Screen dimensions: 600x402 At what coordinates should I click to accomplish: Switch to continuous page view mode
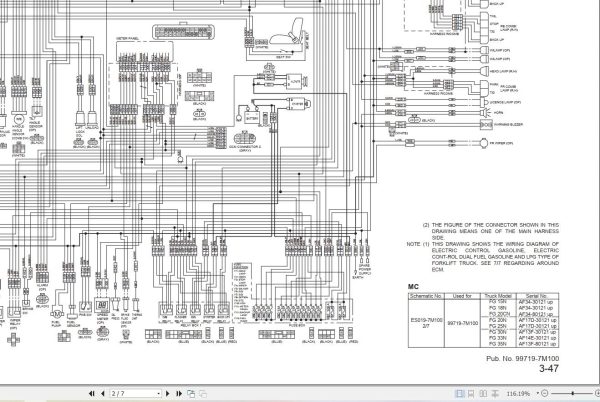[x=471, y=393]
